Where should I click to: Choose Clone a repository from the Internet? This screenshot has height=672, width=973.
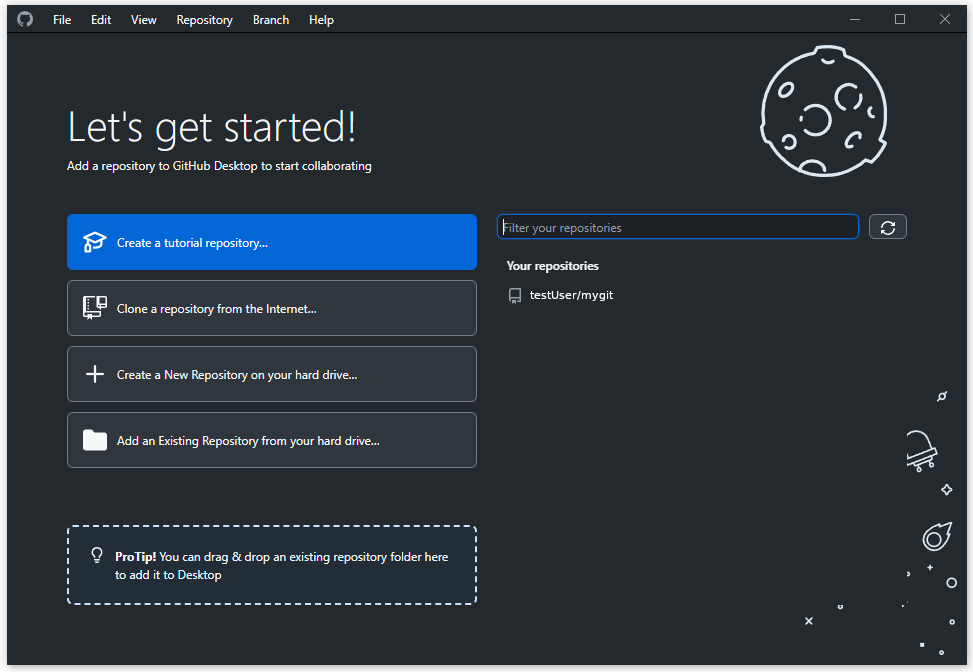point(271,308)
